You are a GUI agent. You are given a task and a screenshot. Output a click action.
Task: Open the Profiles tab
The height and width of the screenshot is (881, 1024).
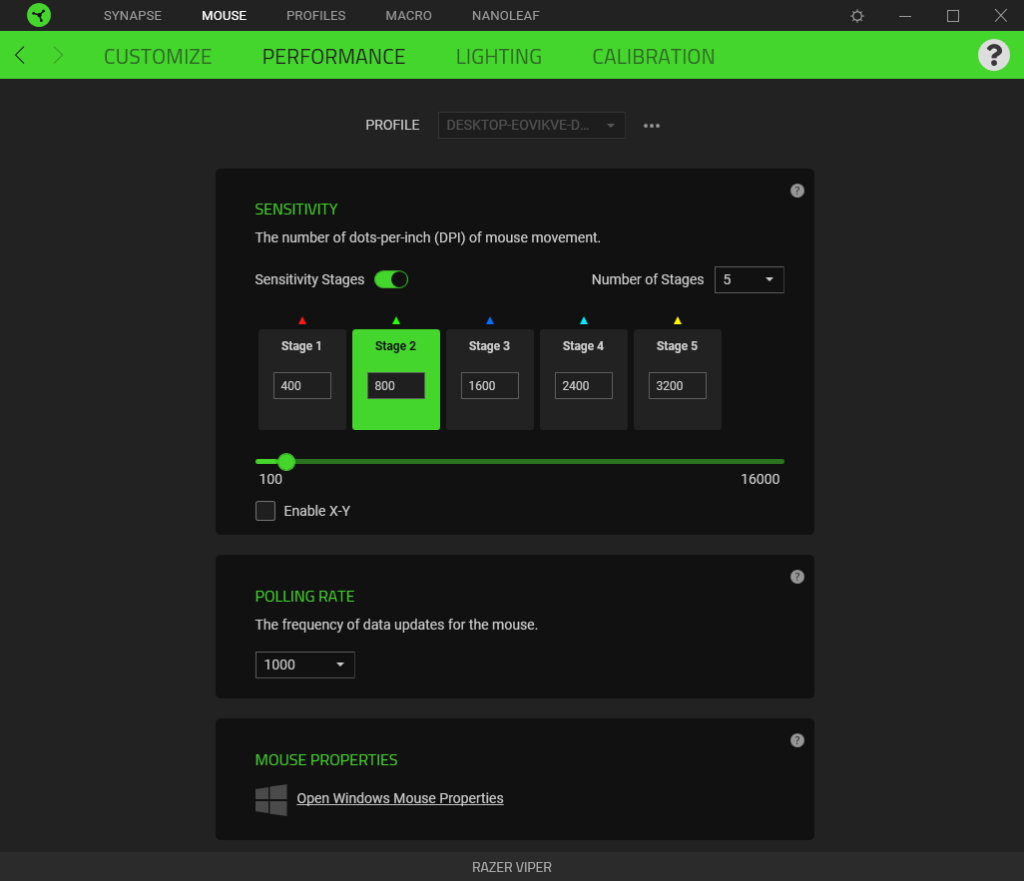pyautogui.click(x=316, y=16)
